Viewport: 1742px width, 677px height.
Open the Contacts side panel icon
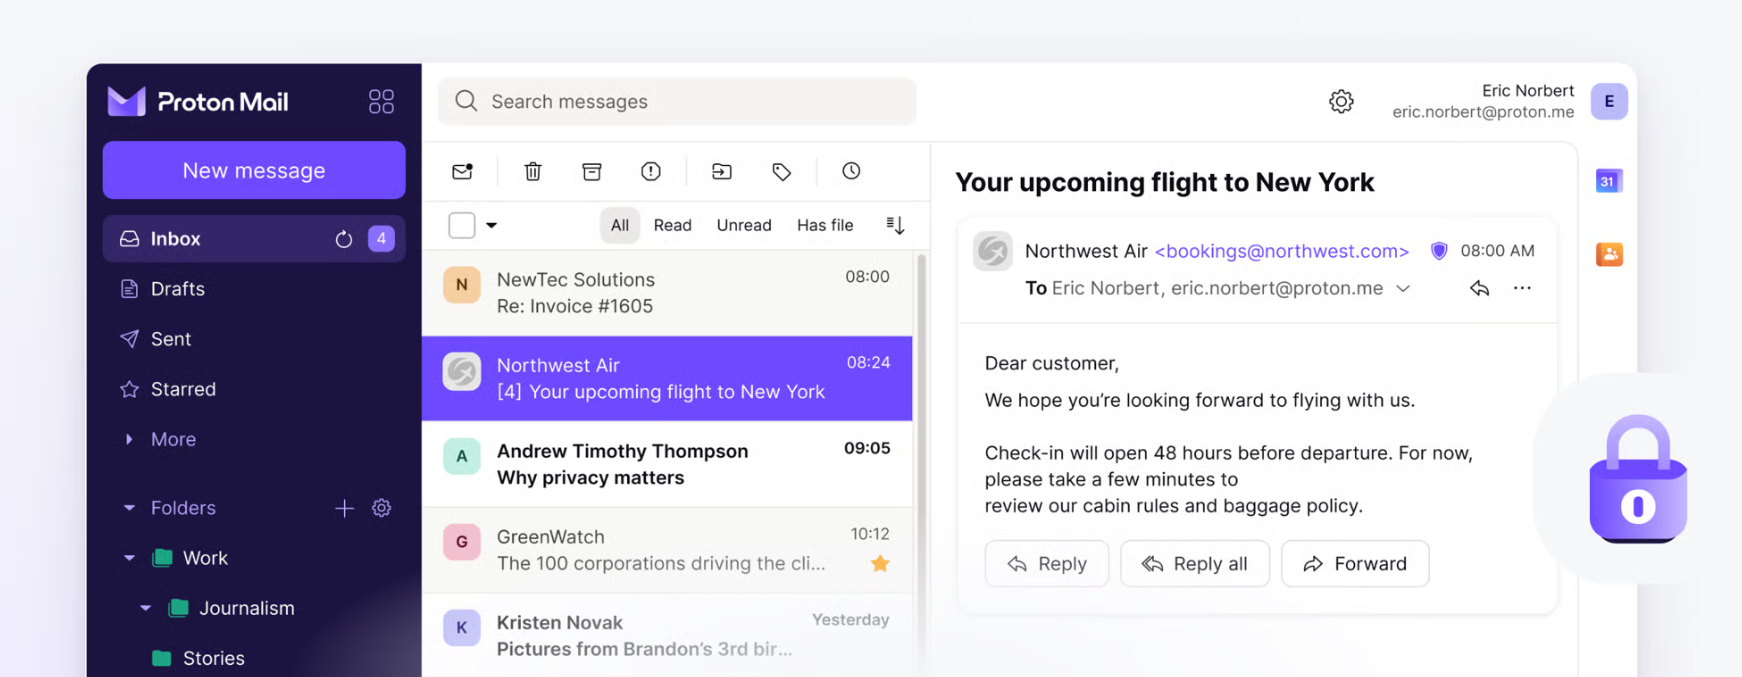[x=1609, y=254]
